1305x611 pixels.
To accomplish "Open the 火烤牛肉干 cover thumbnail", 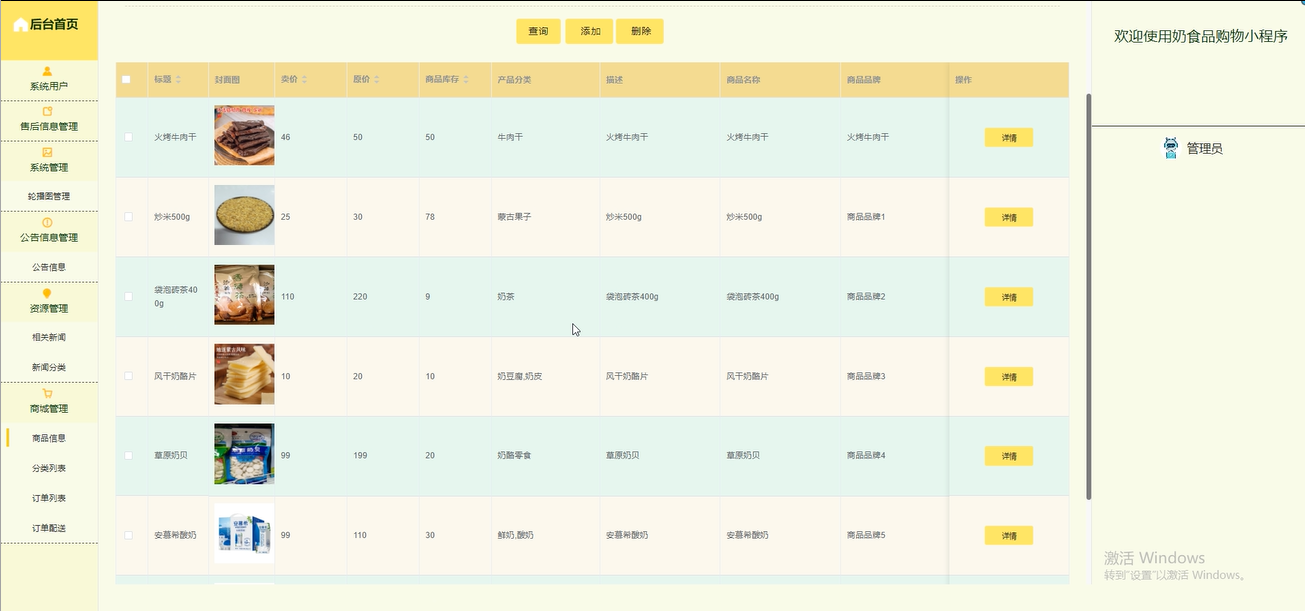I will tap(244, 136).
